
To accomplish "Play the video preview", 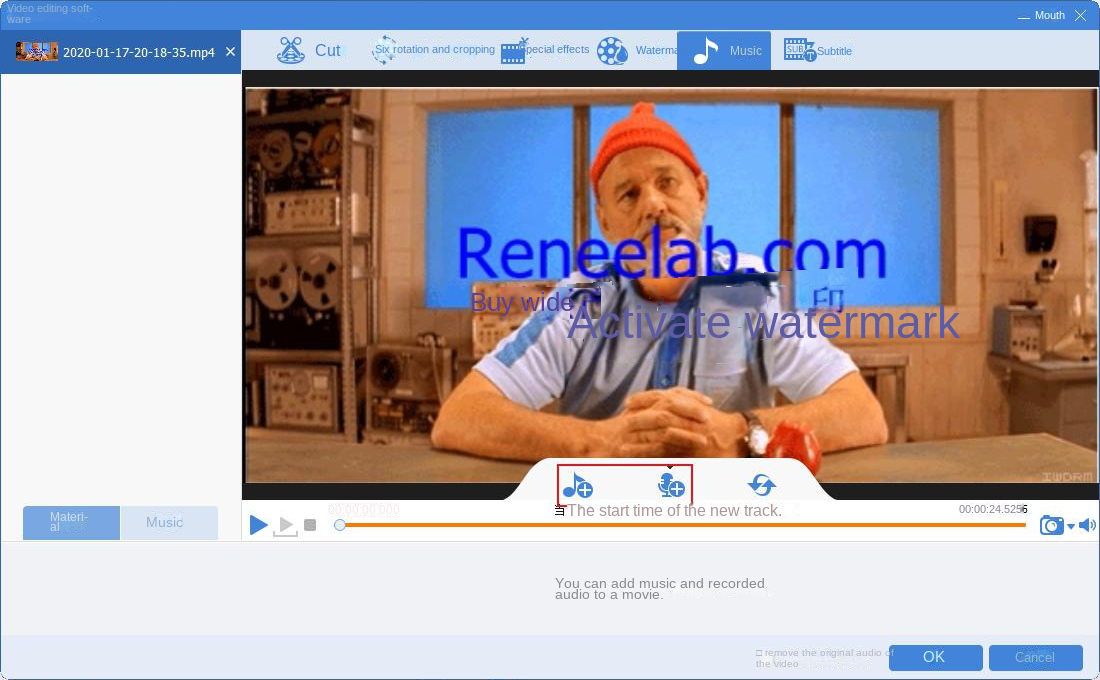I will [x=258, y=524].
